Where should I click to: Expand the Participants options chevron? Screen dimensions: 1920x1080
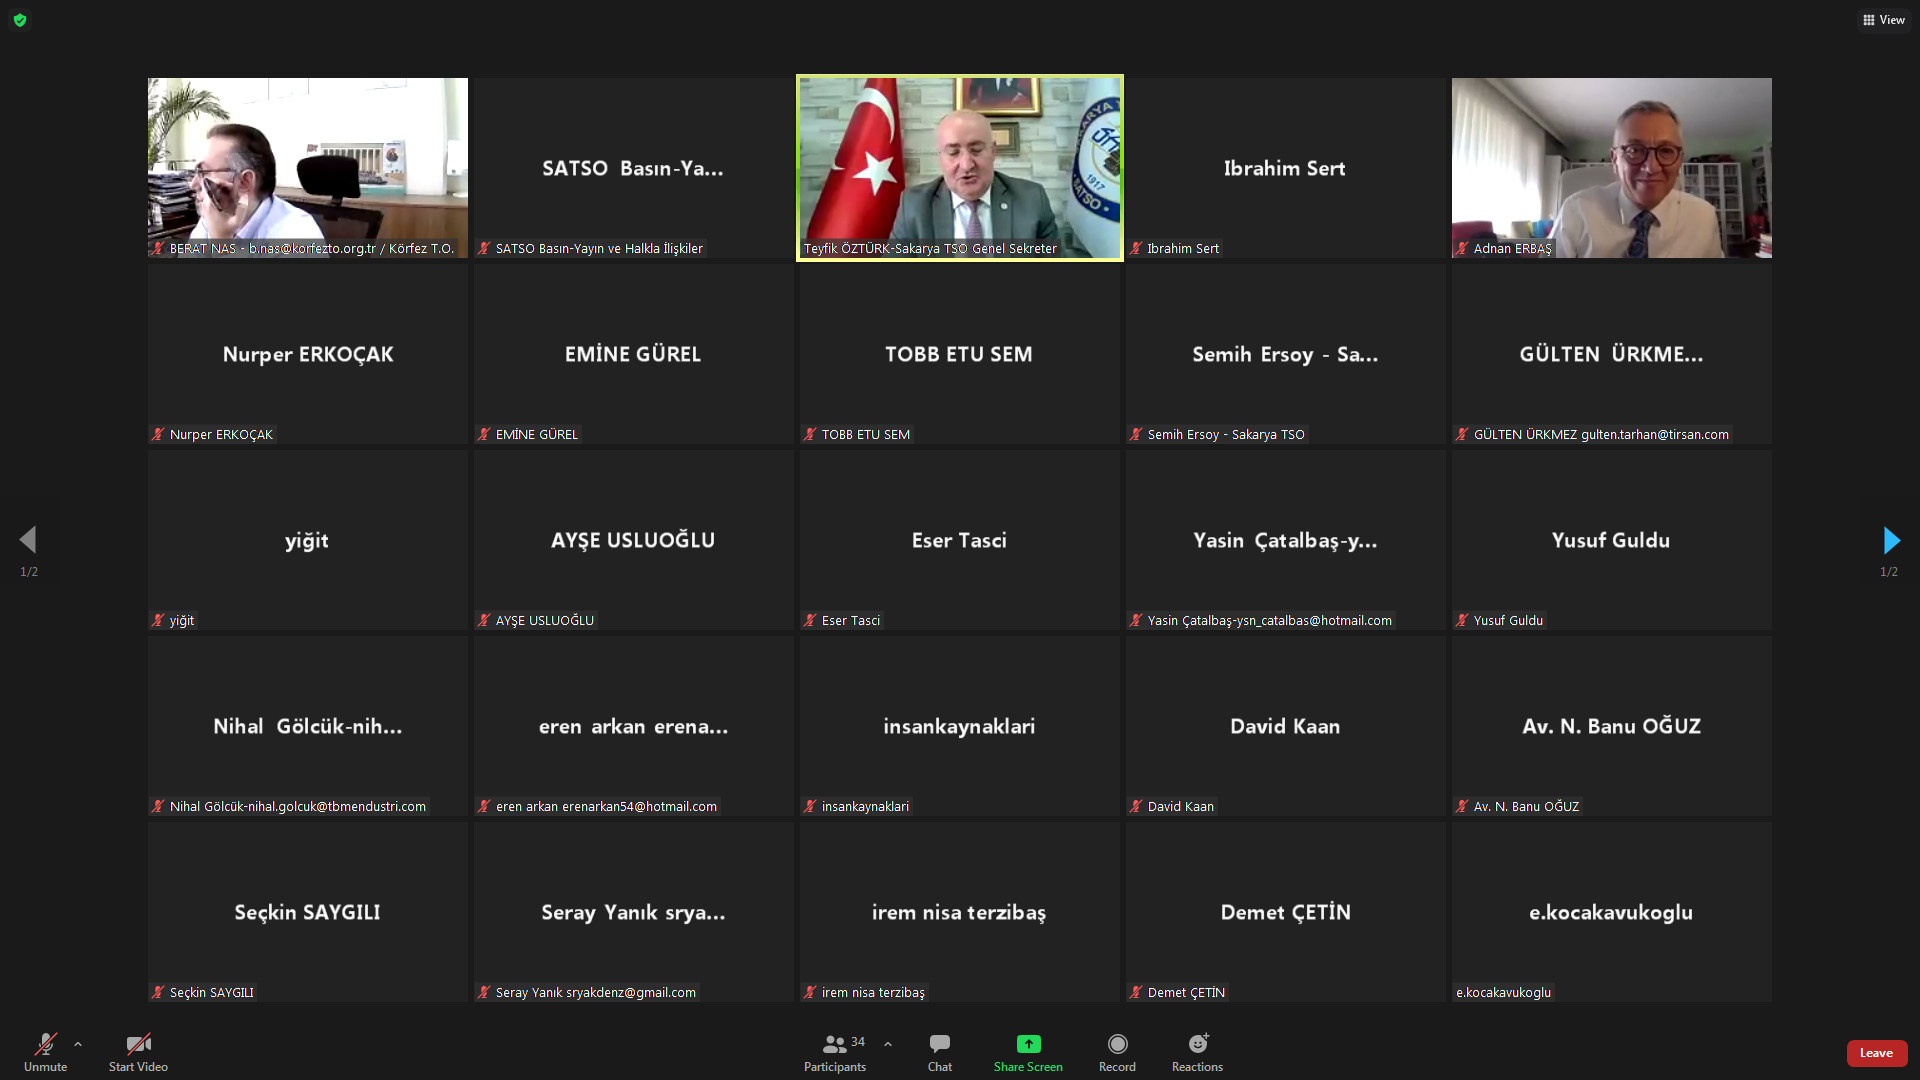[x=888, y=1044]
